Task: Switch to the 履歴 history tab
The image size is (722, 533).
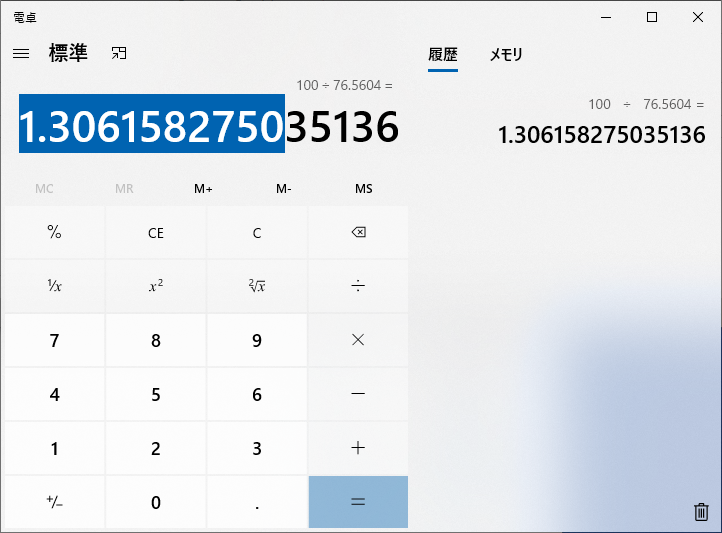Action: click(443, 55)
